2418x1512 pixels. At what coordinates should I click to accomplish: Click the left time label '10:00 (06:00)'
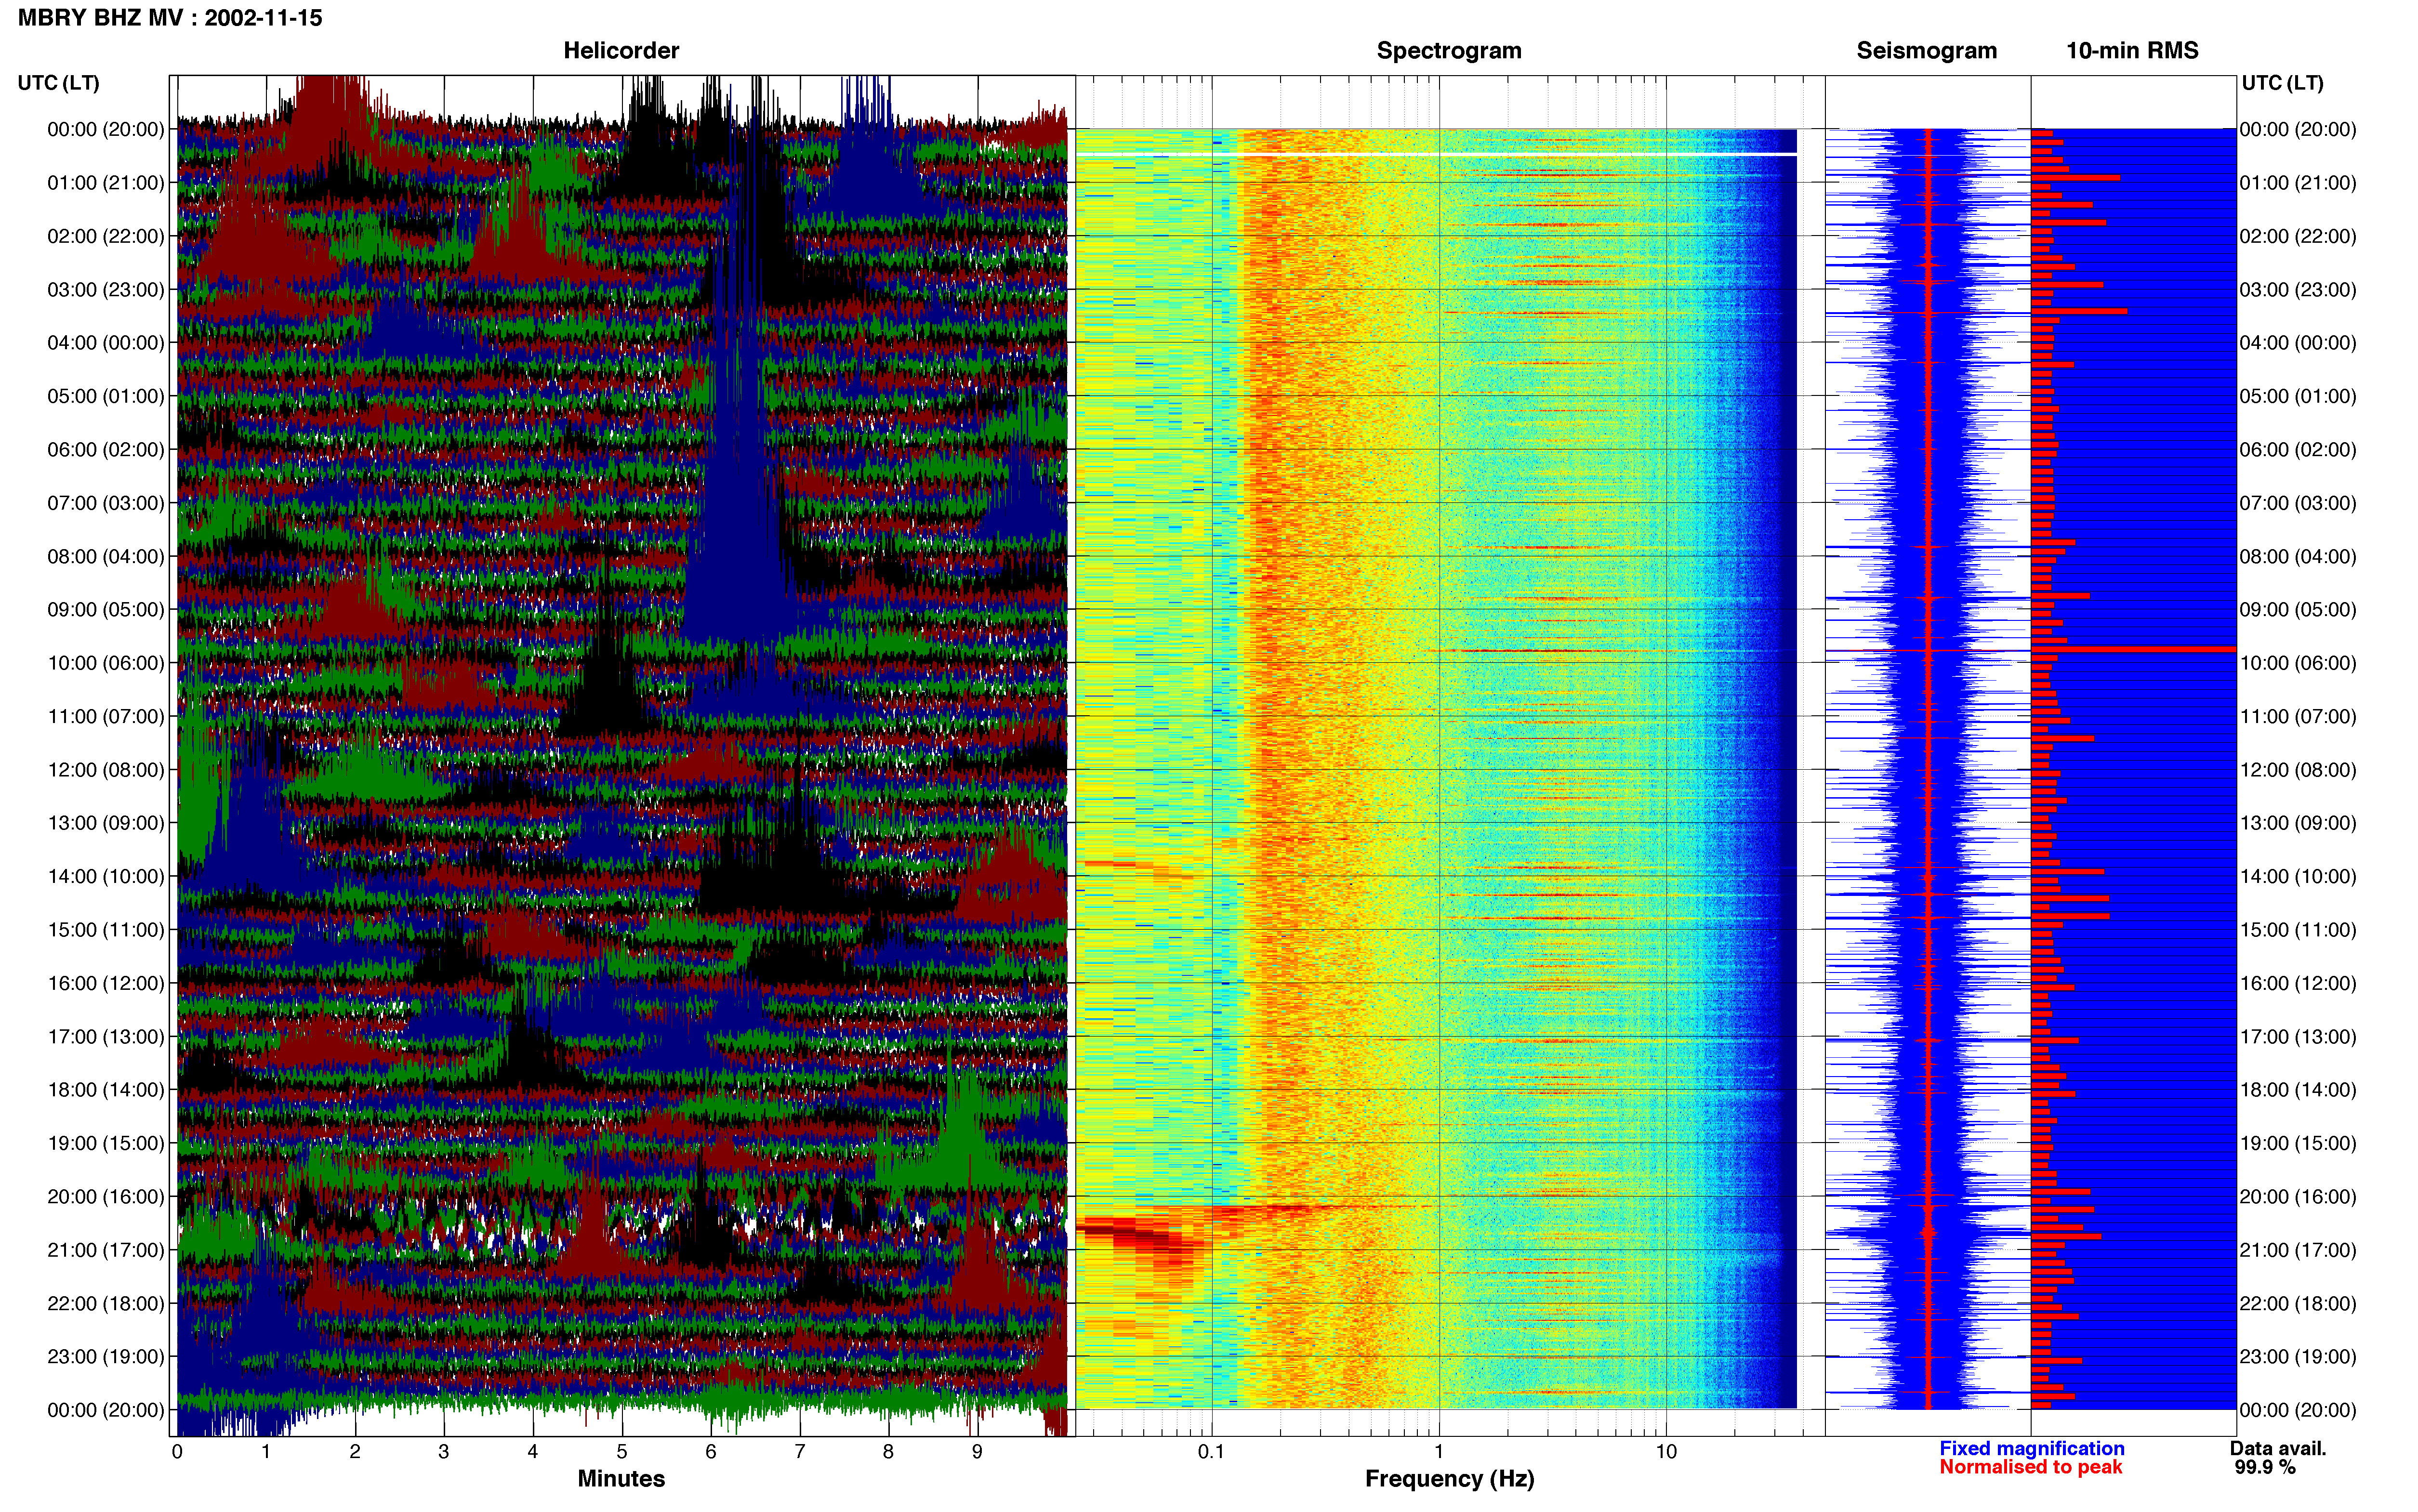pyautogui.click(x=106, y=663)
